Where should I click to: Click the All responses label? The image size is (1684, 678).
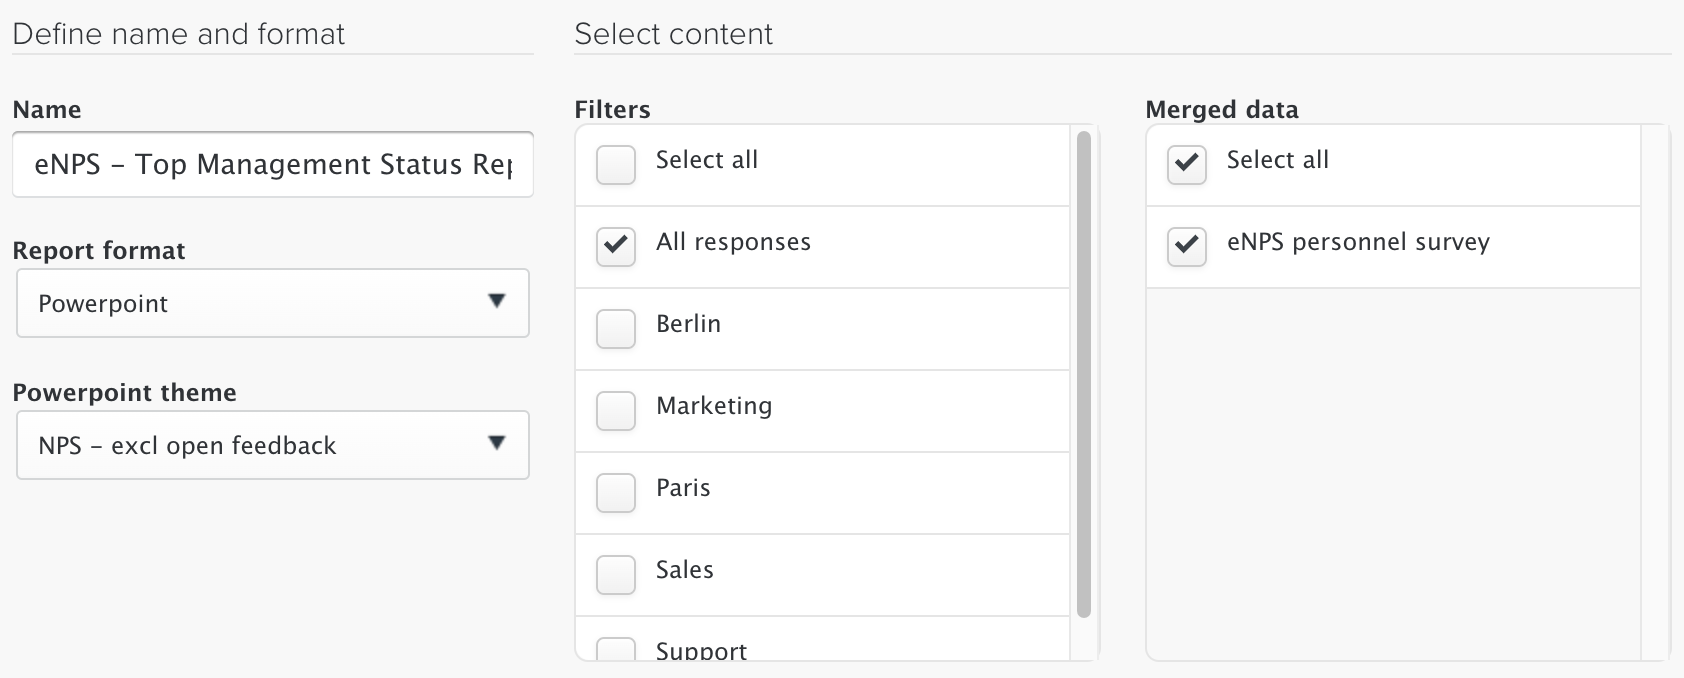(733, 242)
